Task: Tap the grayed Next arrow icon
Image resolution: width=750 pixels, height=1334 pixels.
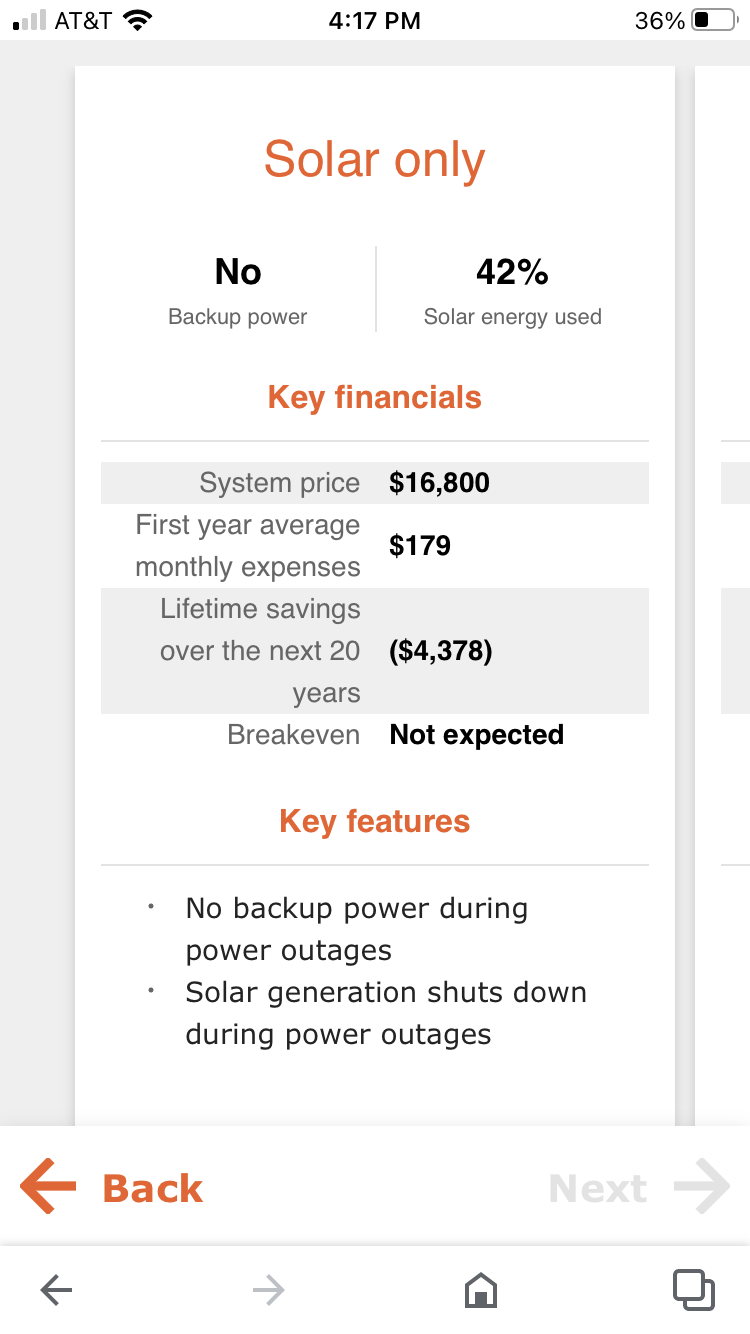Action: tap(702, 1187)
